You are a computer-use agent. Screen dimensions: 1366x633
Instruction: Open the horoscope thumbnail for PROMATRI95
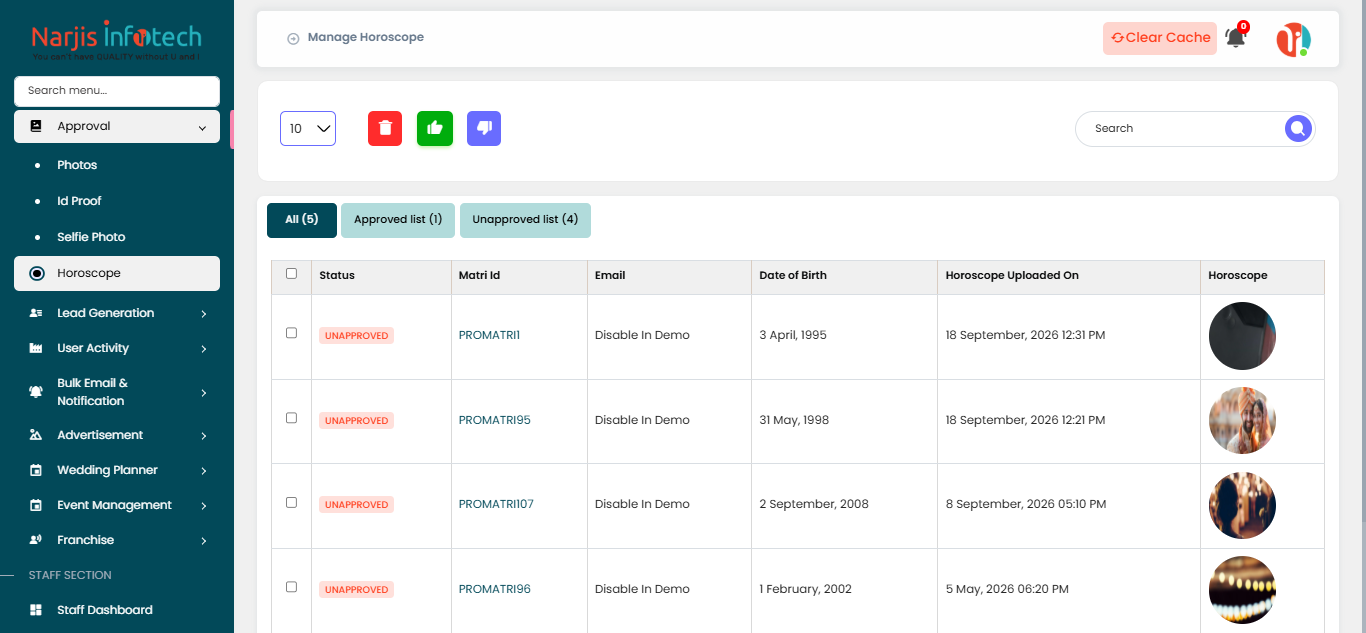1242,421
